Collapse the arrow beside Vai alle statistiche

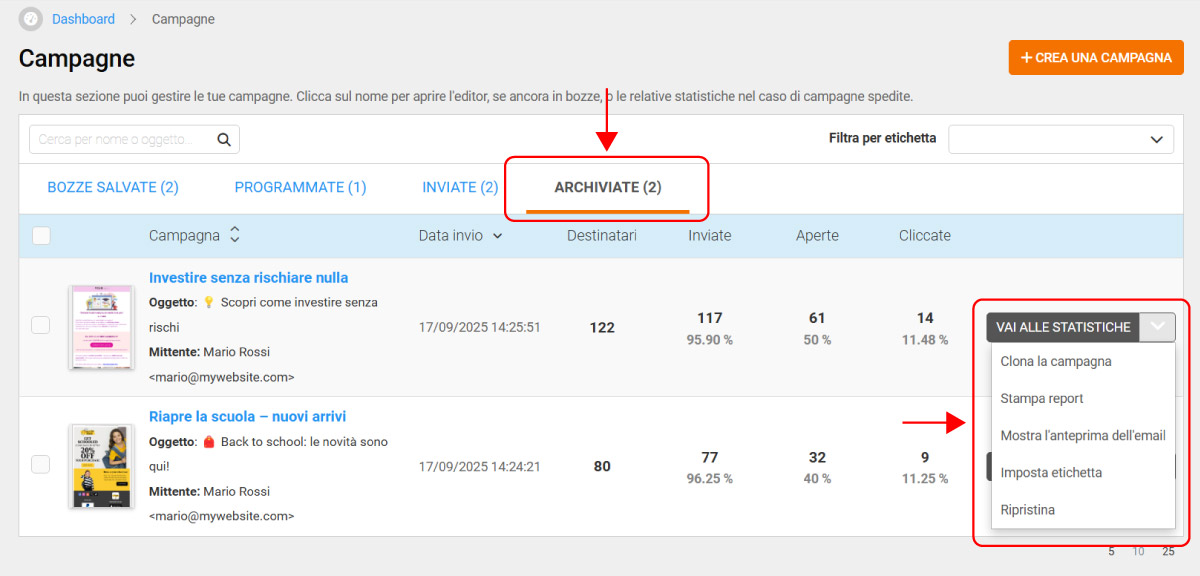(1158, 327)
